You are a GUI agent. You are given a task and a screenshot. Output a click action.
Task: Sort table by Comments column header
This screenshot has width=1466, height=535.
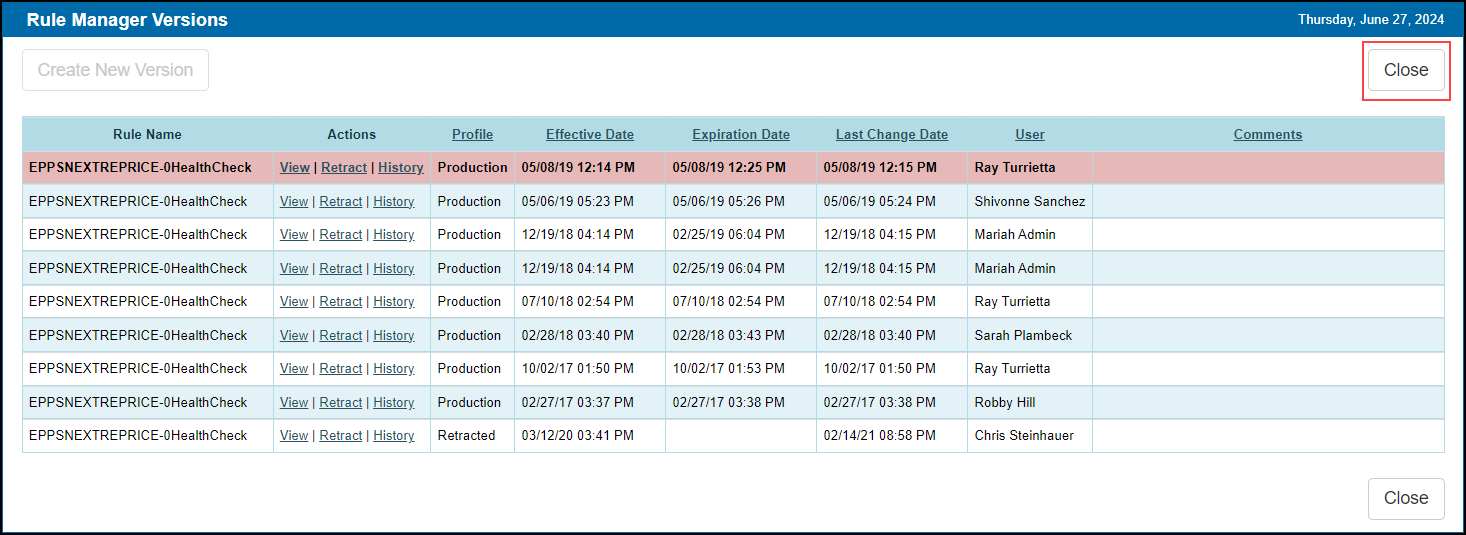pyautogui.click(x=1268, y=134)
